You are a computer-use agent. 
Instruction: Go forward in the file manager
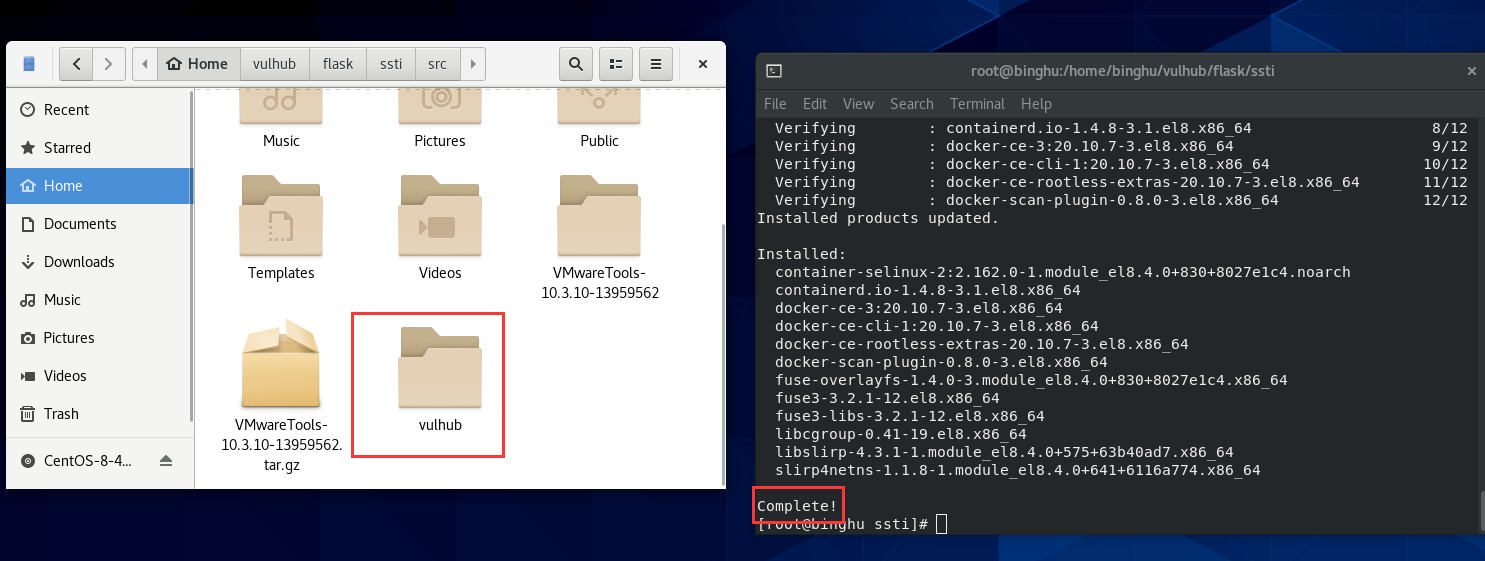[110, 64]
